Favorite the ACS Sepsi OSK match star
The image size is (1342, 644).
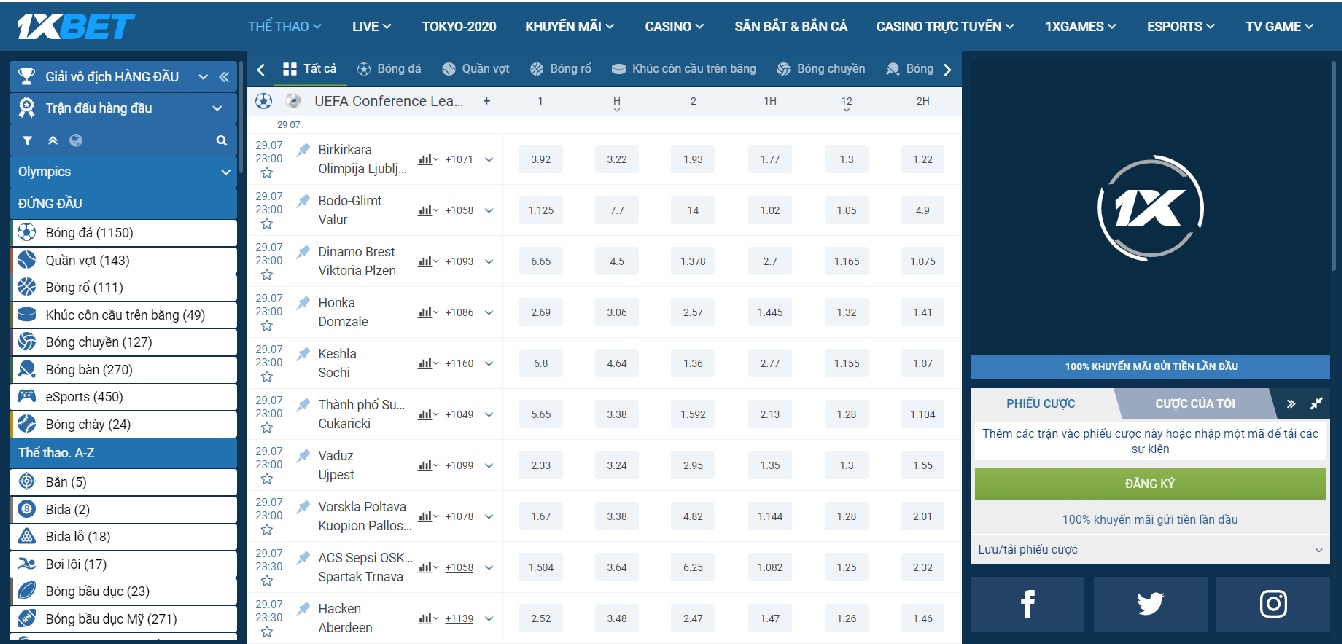pos(267,581)
